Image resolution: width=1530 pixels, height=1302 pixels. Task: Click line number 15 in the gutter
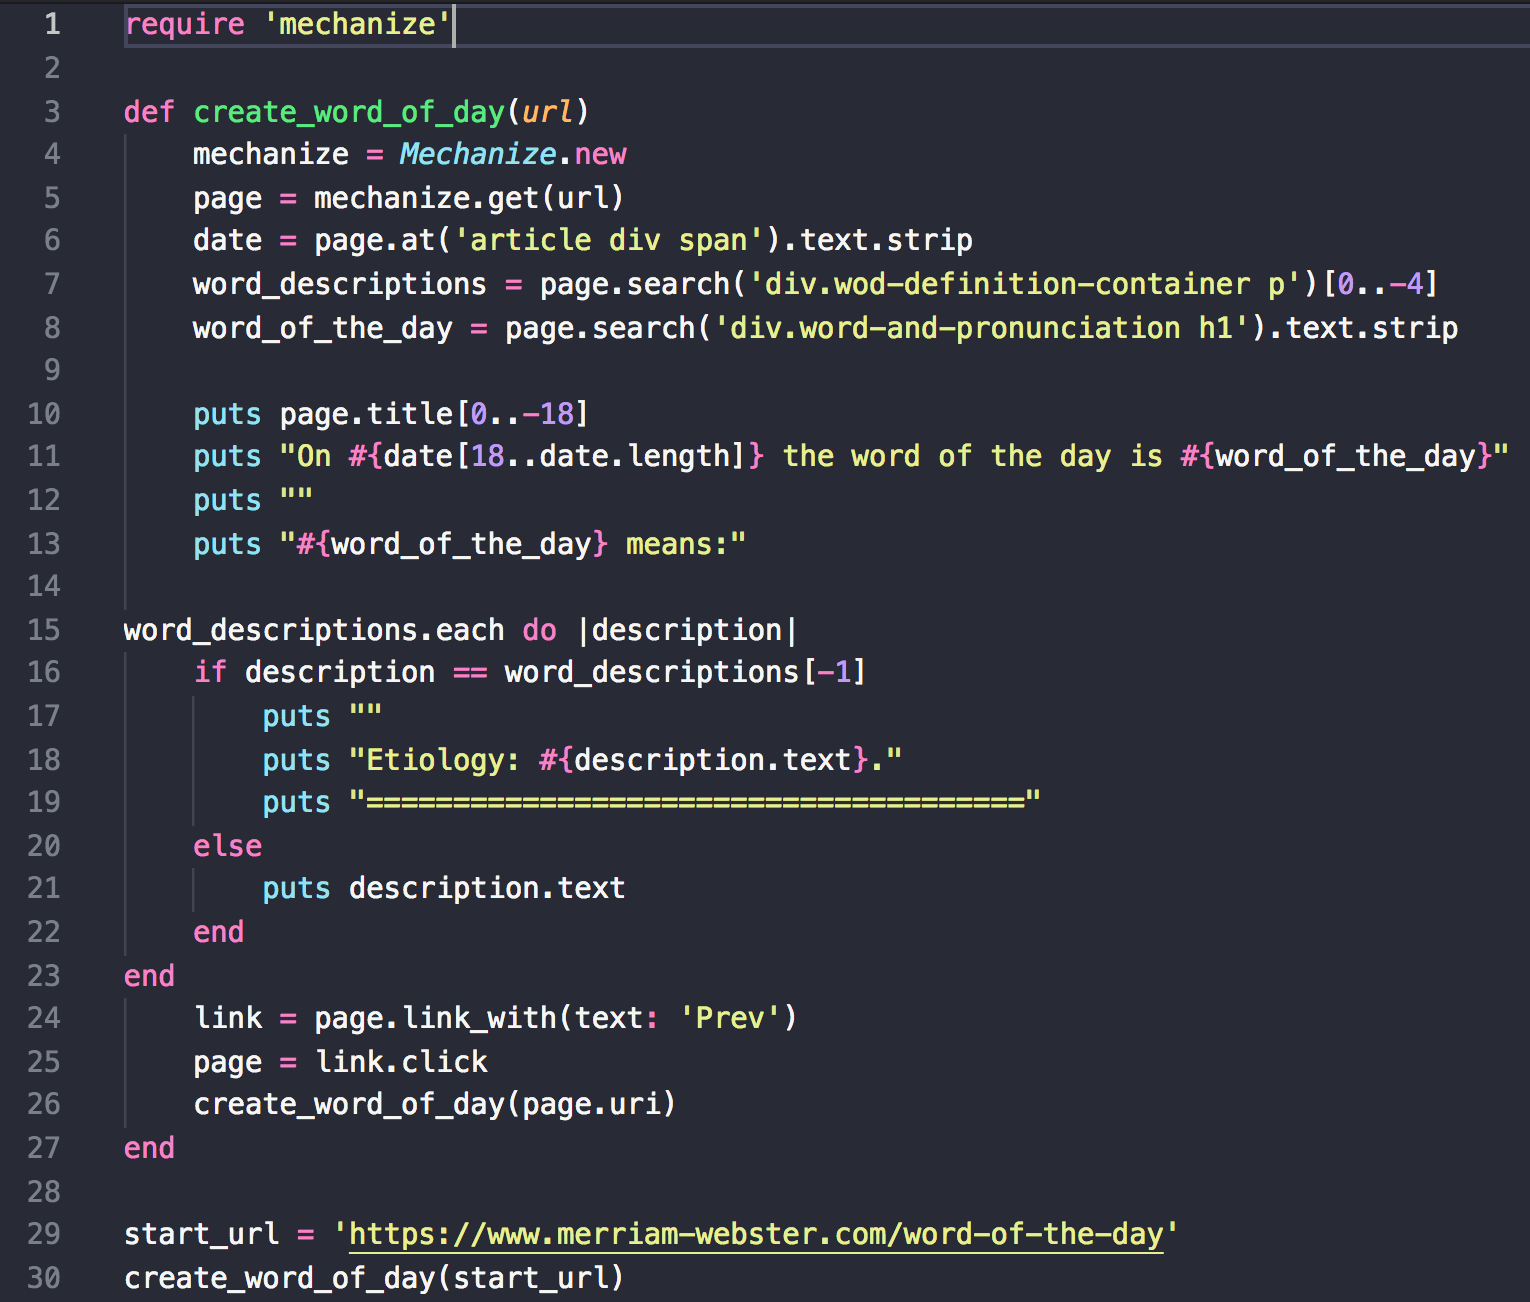pyautogui.click(x=44, y=629)
